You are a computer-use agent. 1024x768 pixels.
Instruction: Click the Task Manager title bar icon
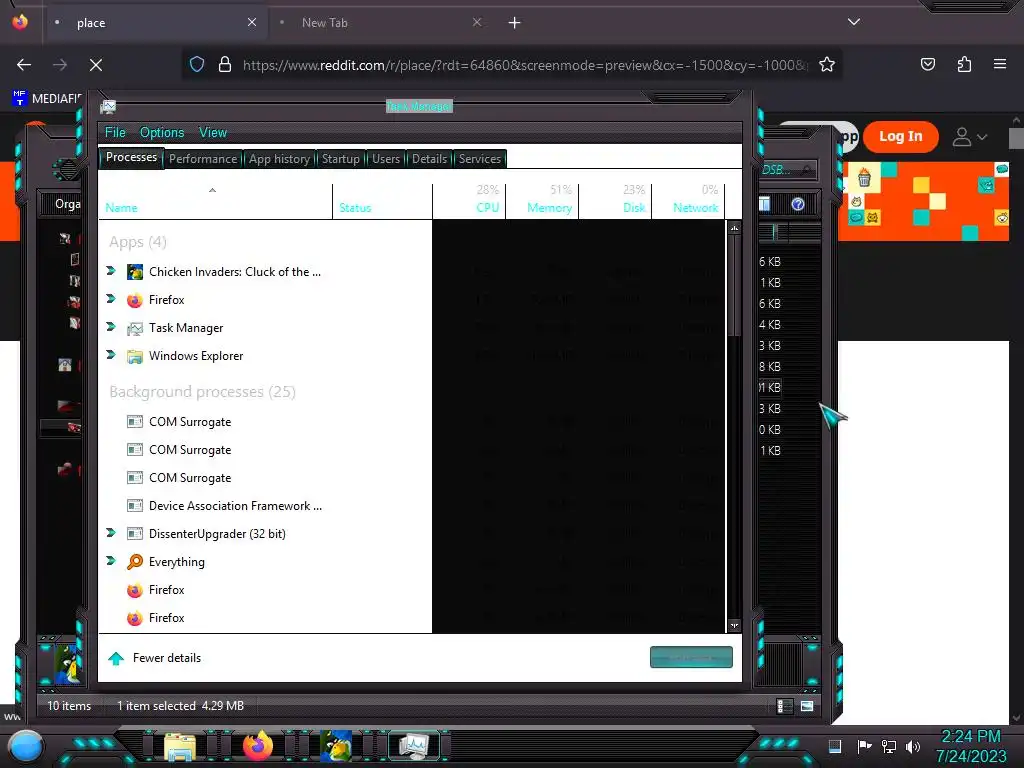108,106
